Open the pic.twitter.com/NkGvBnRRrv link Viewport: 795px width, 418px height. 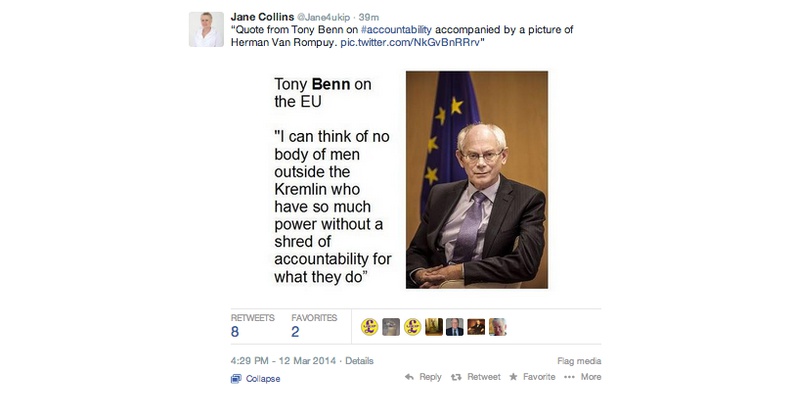(410, 42)
